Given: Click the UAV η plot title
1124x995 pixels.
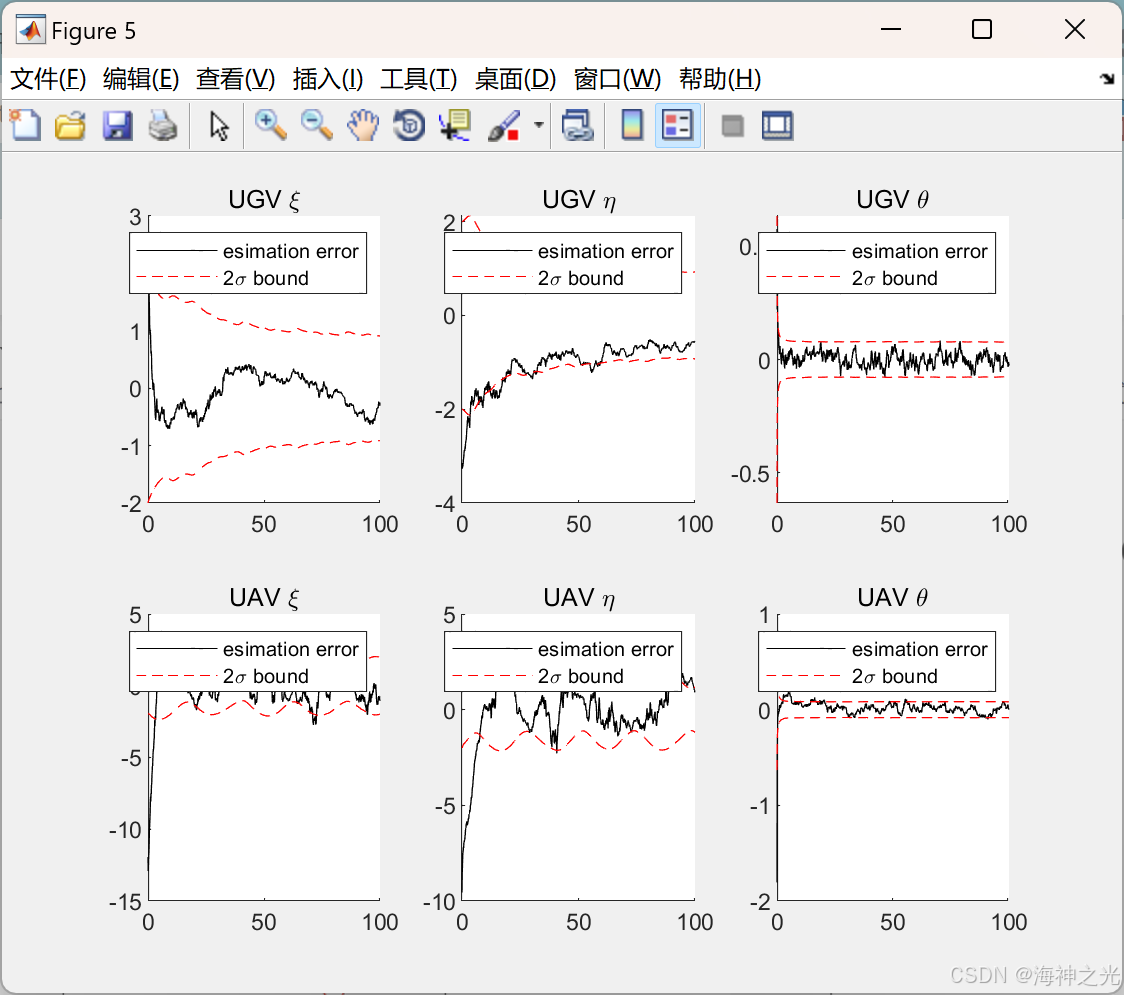Looking at the screenshot, I should 578,597.
